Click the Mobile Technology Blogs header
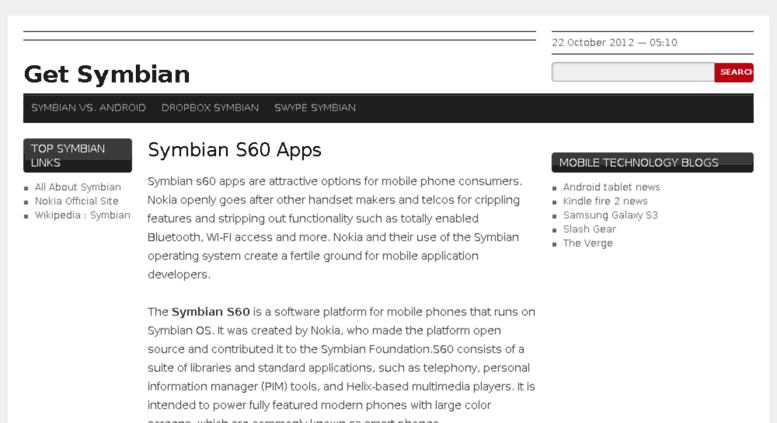This screenshot has width=777, height=423. coord(652,162)
